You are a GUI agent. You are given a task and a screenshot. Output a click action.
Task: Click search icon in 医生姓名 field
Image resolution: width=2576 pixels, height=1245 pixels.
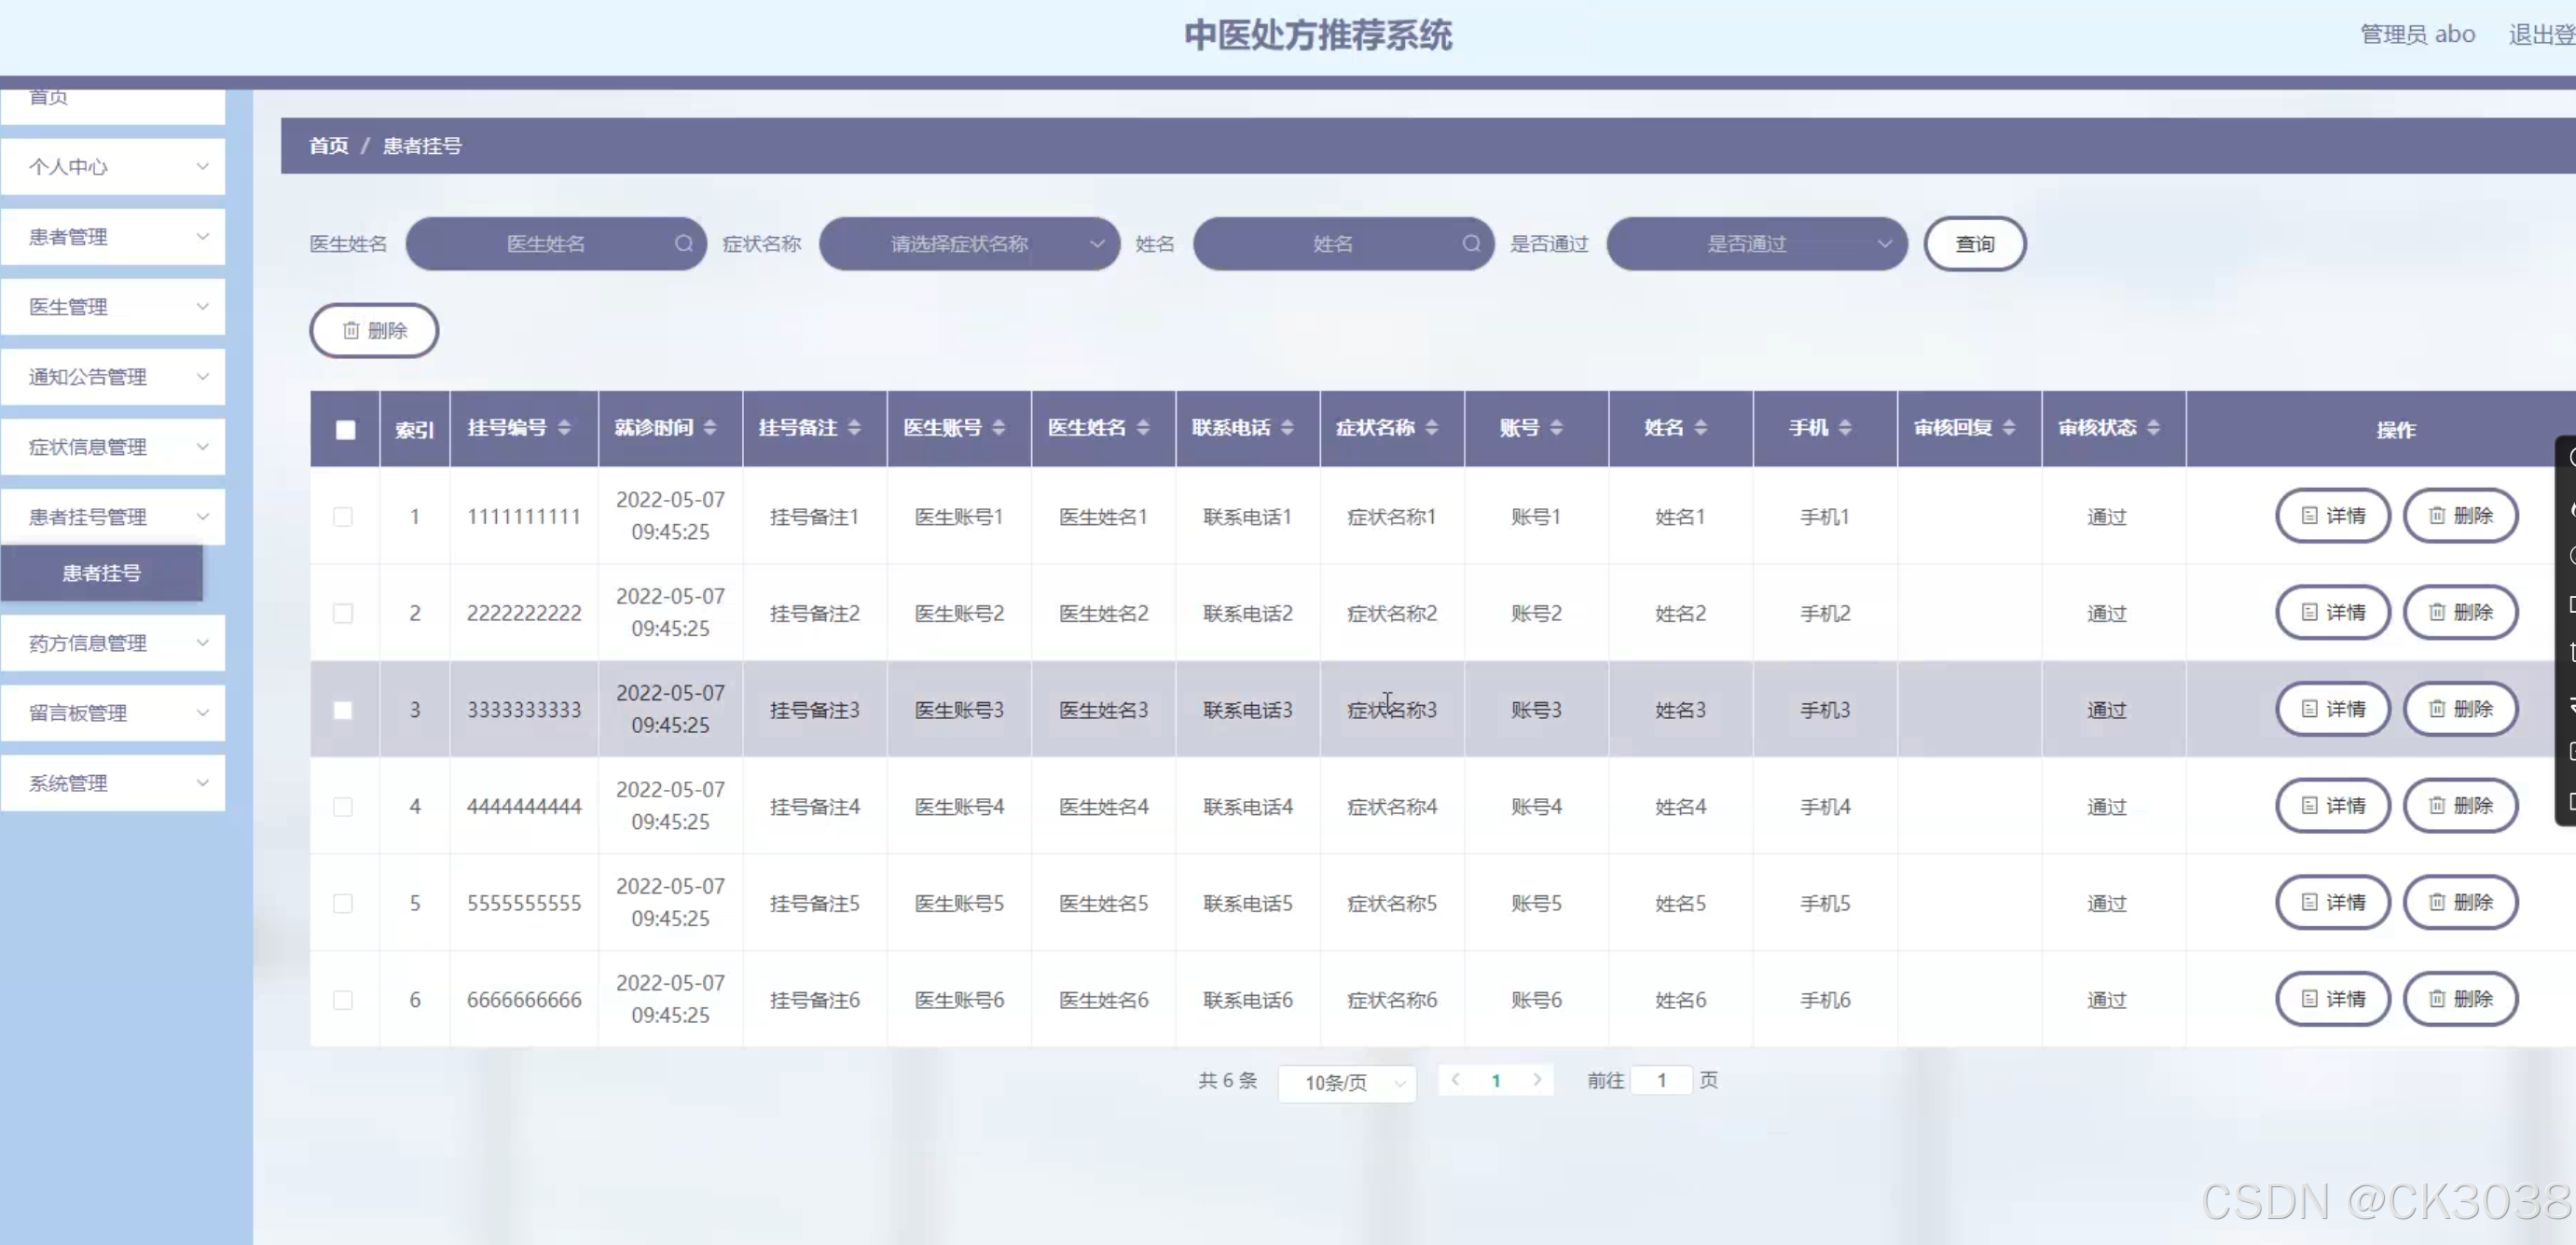pos(683,243)
